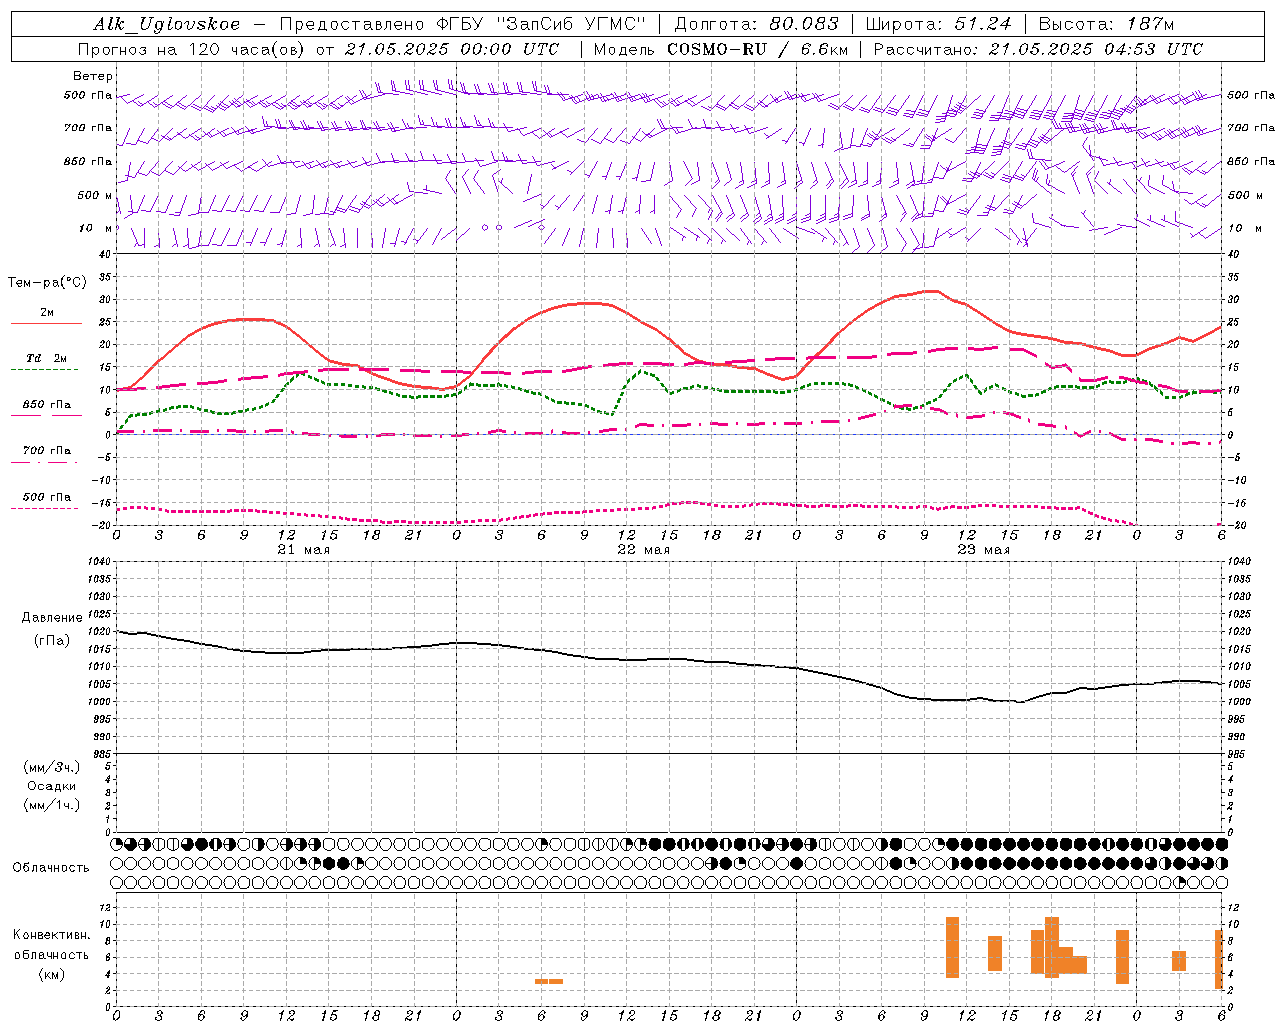This screenshot has height=1024, width=1280.
Task: Click the 'Осадки' precipitation label
Action: [x=51, y=786]
